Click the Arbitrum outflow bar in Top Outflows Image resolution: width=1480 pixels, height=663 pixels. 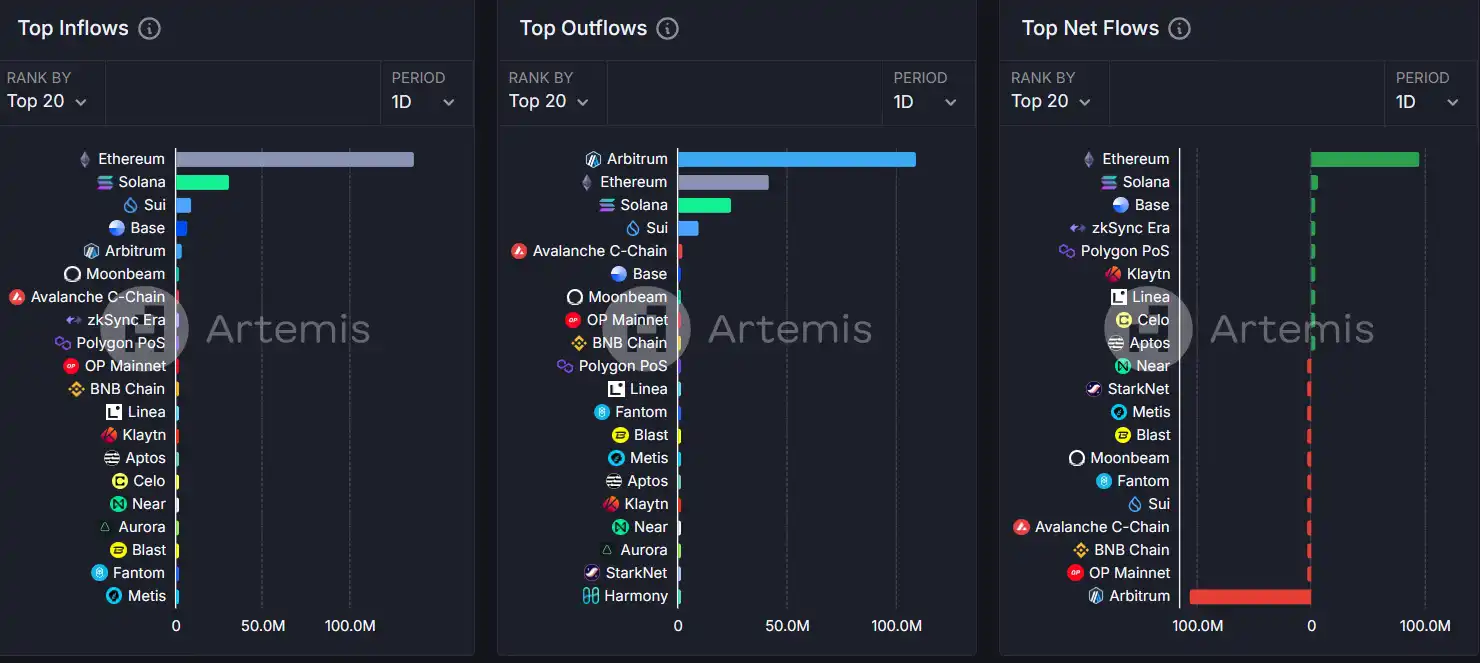tap(796, 159)
